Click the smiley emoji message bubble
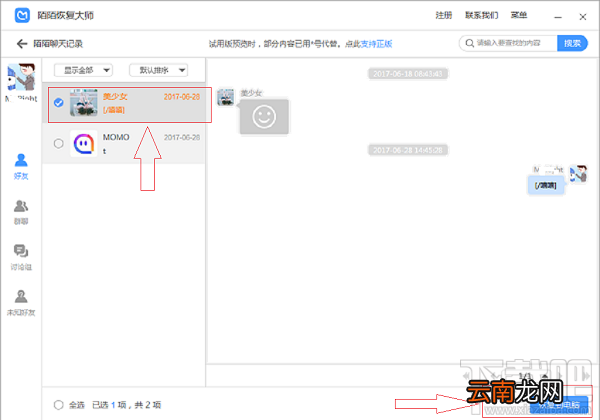The image size is (600, 420). [264, 117]
